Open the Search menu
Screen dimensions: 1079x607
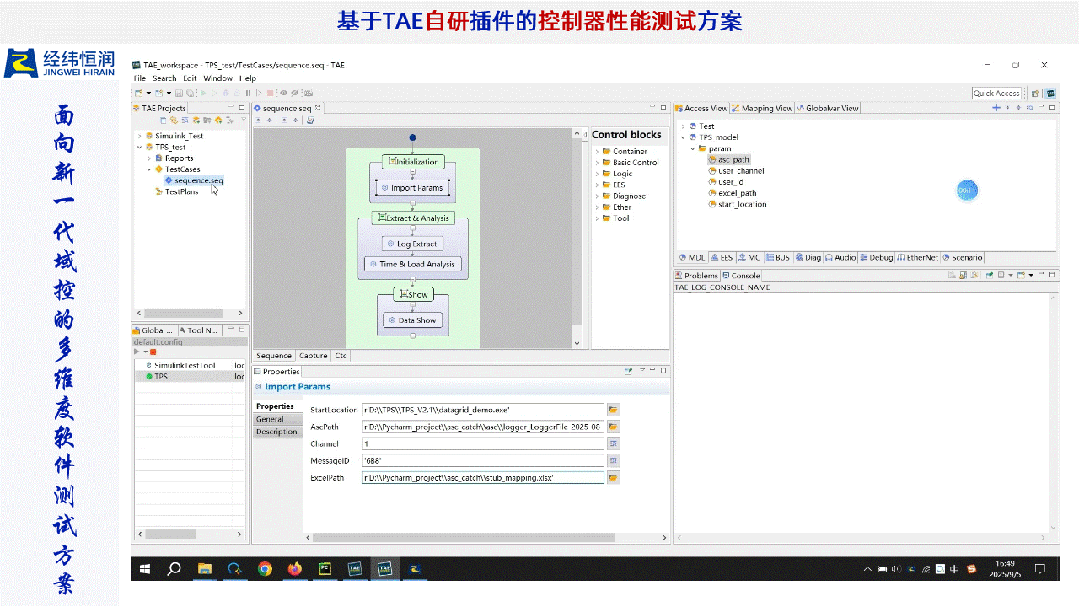[x=164, y=78]
